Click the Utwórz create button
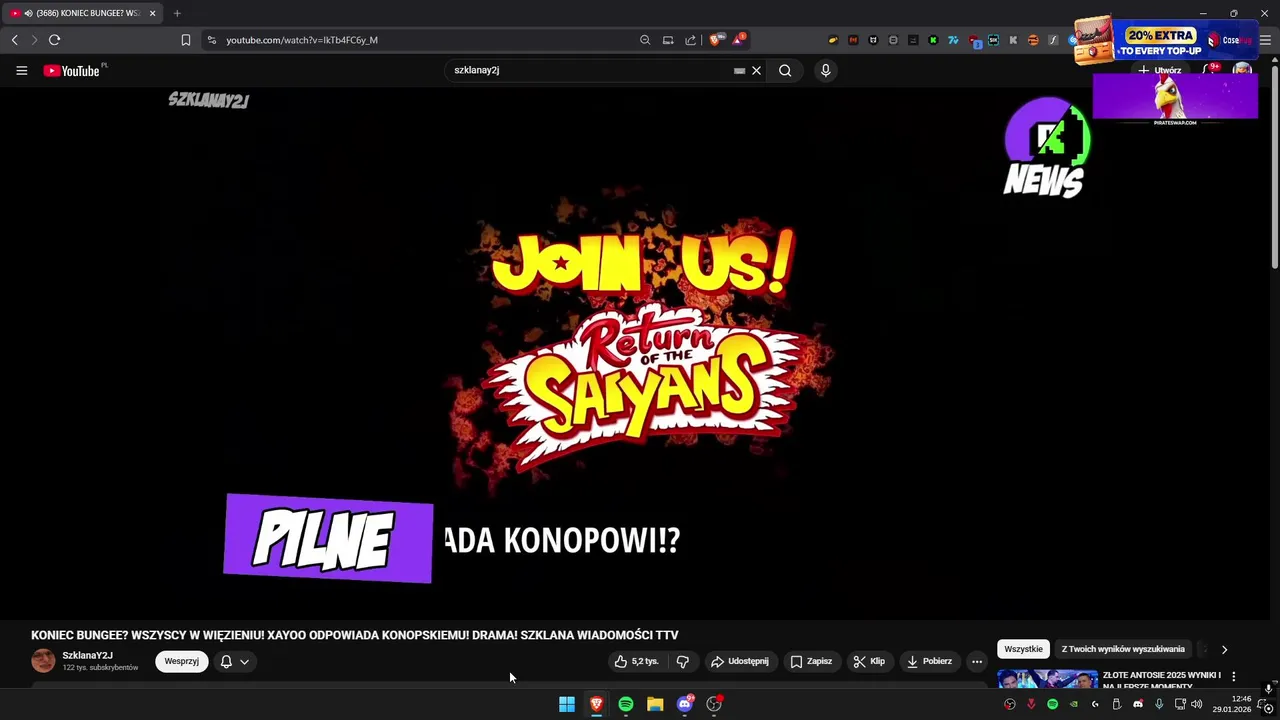The image size is (1280, 720). [1160, 71]
